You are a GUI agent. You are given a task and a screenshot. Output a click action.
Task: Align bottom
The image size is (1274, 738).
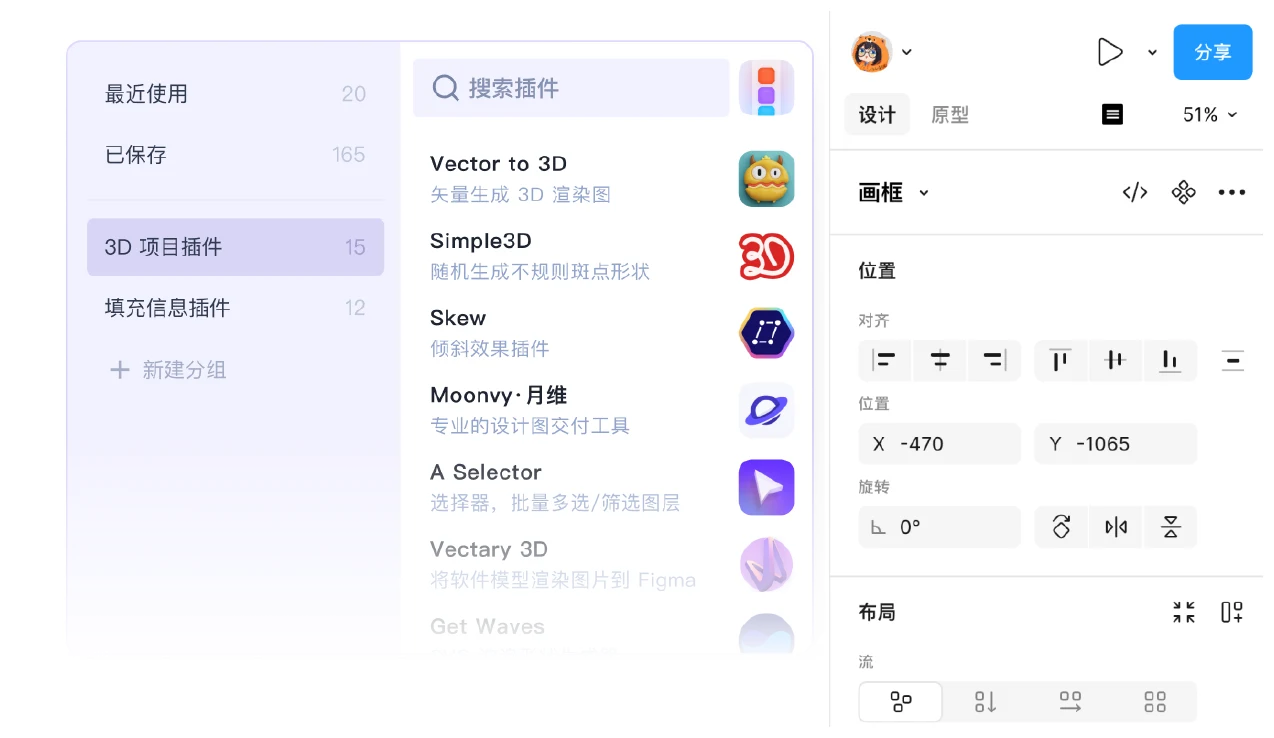1170,361
